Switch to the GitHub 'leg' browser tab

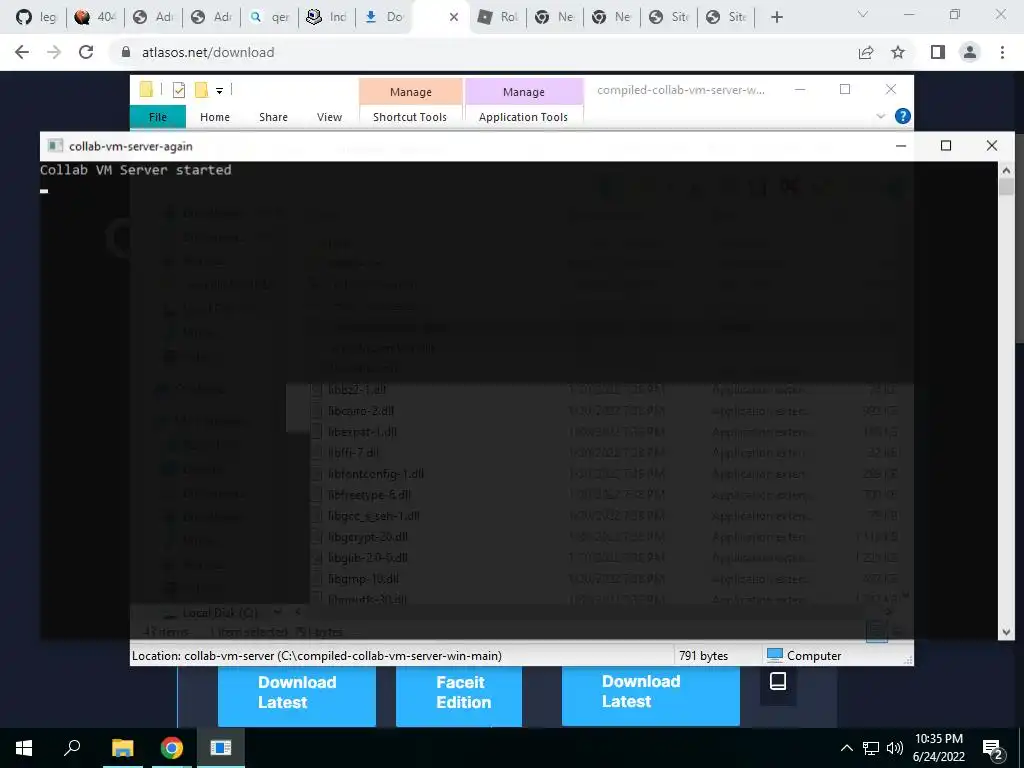(x=37, y=17)
